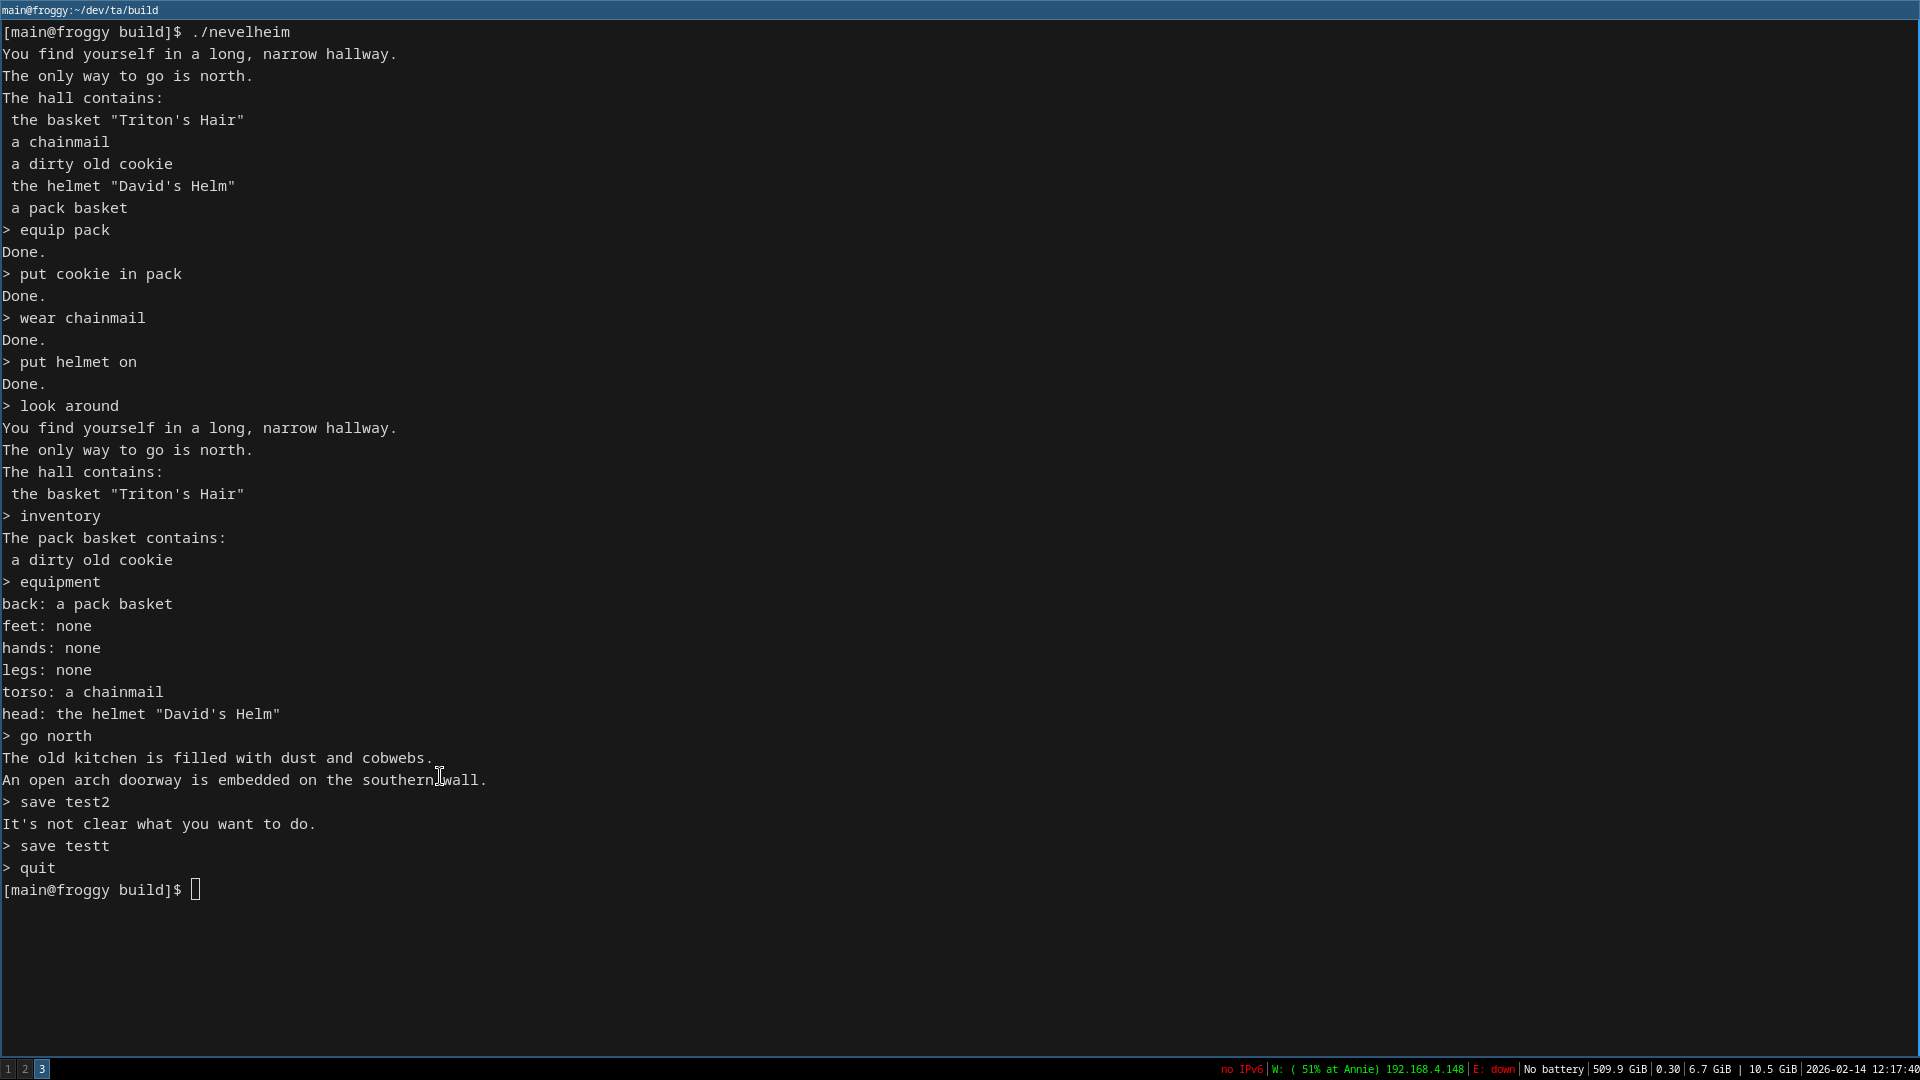The height and width of the screenshot is (1080, 1920).
Task: Click the 509.9 GiB disk space indicator
Action: click(x=1619, y=1069)
